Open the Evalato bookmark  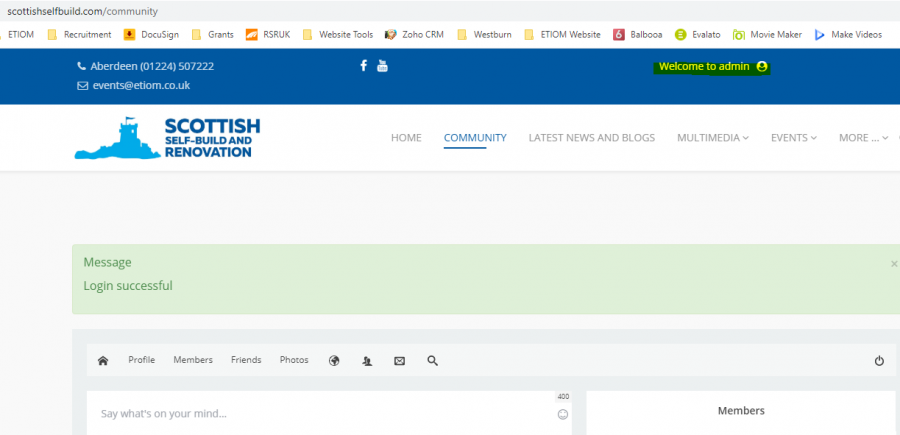pyautogui.click(x=697, y=34)
